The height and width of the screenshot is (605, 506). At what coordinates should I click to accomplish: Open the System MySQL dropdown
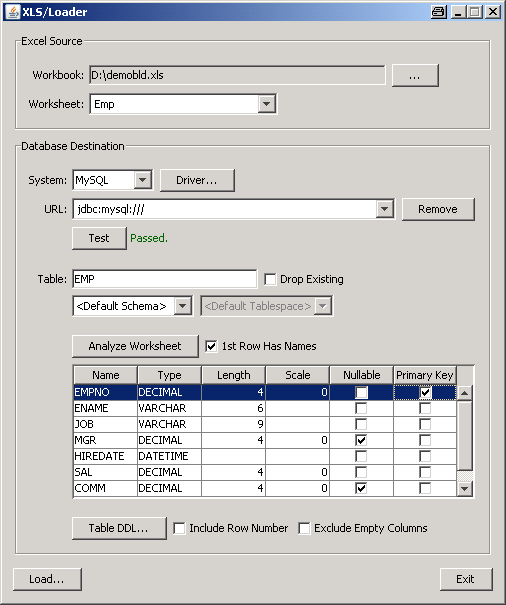pos(142,180)
